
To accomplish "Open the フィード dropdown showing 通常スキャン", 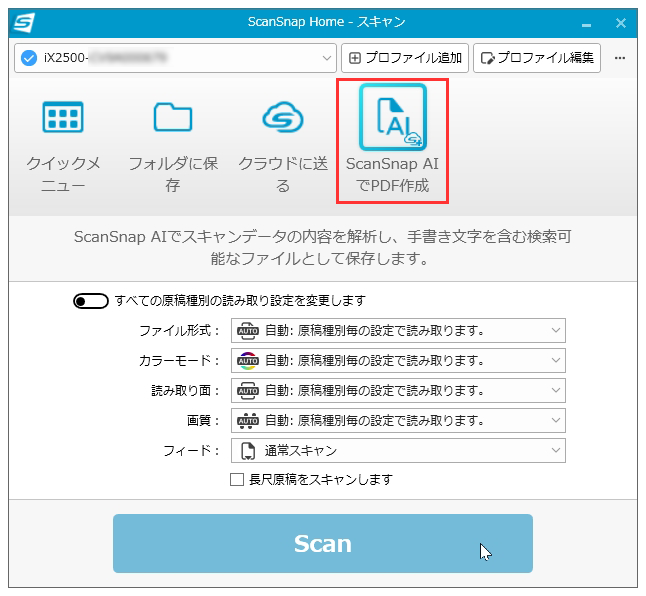I will coord(398,451).
